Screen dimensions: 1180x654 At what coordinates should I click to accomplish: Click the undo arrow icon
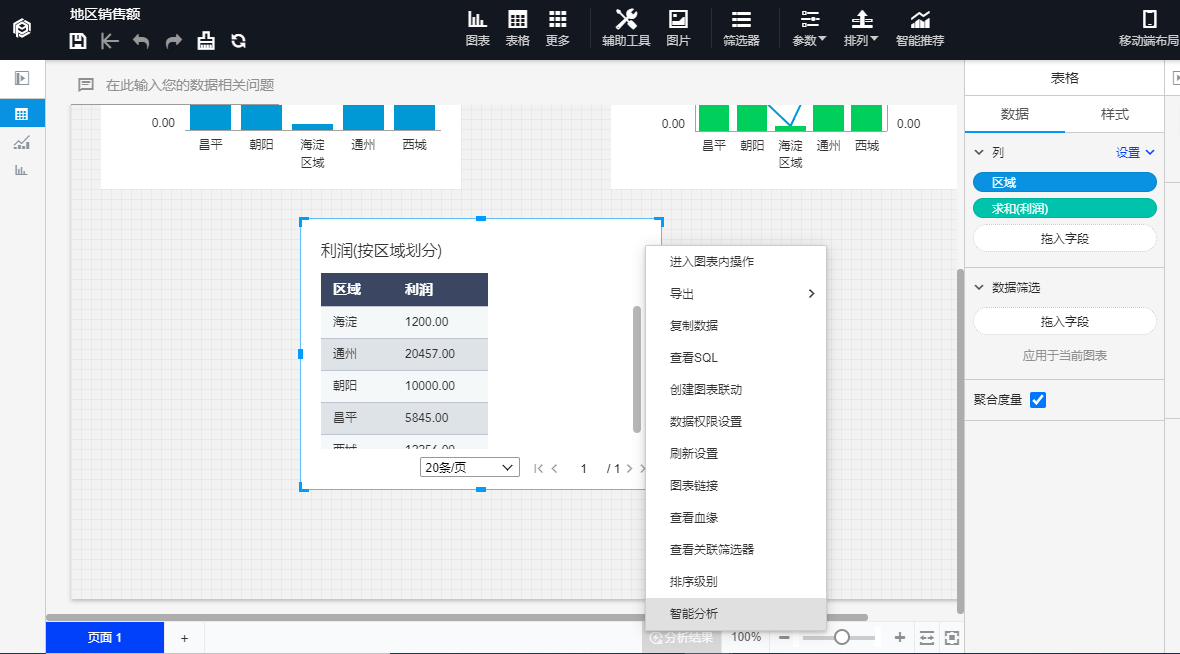tap(141, 41)
